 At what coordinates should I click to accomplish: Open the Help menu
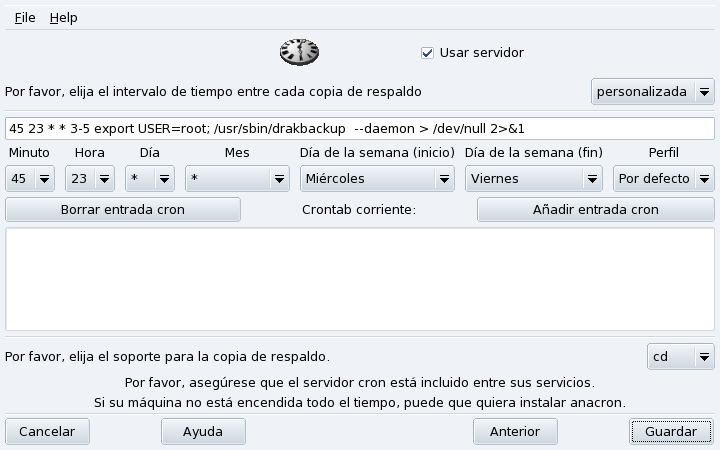pos(63,18)
